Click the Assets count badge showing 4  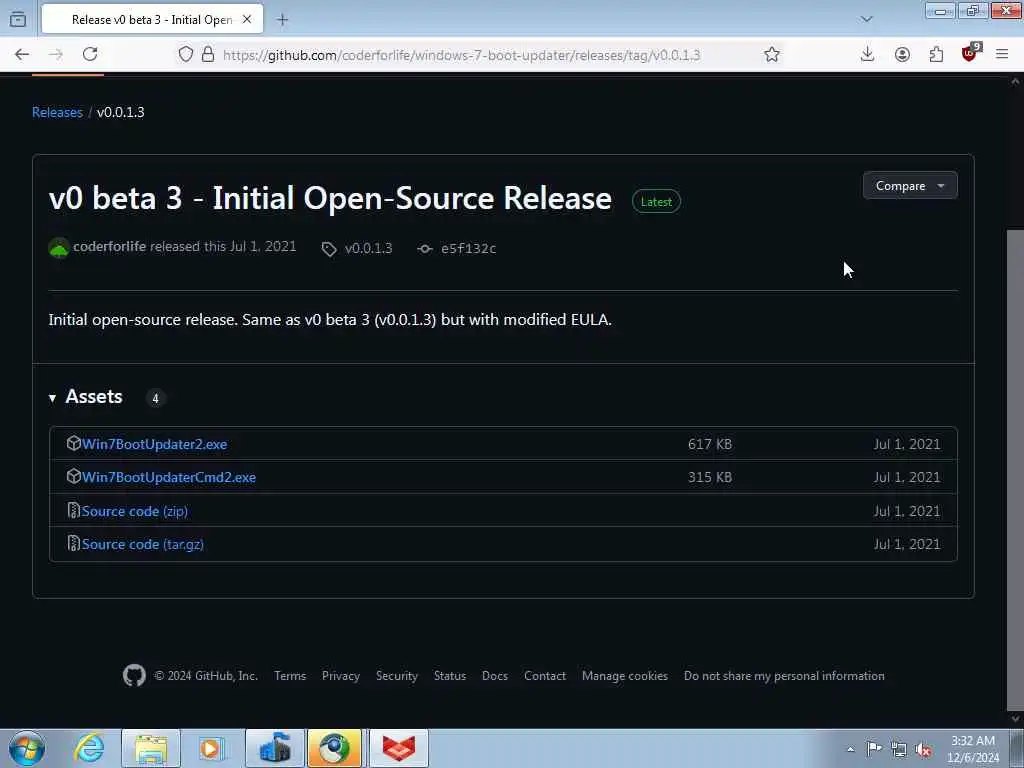tap(155, 398)
